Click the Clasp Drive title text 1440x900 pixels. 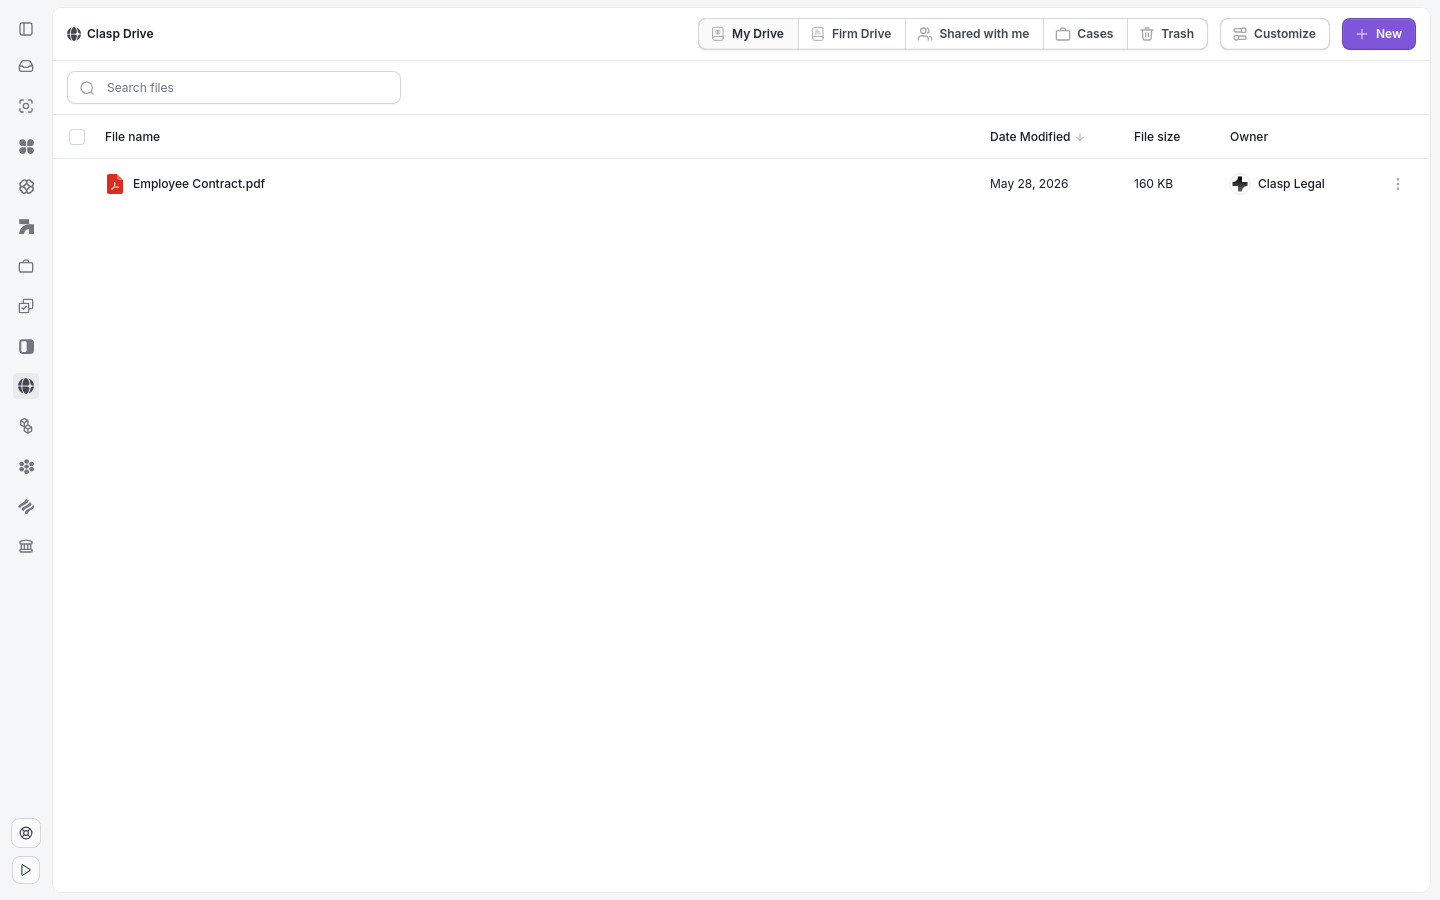120,34
